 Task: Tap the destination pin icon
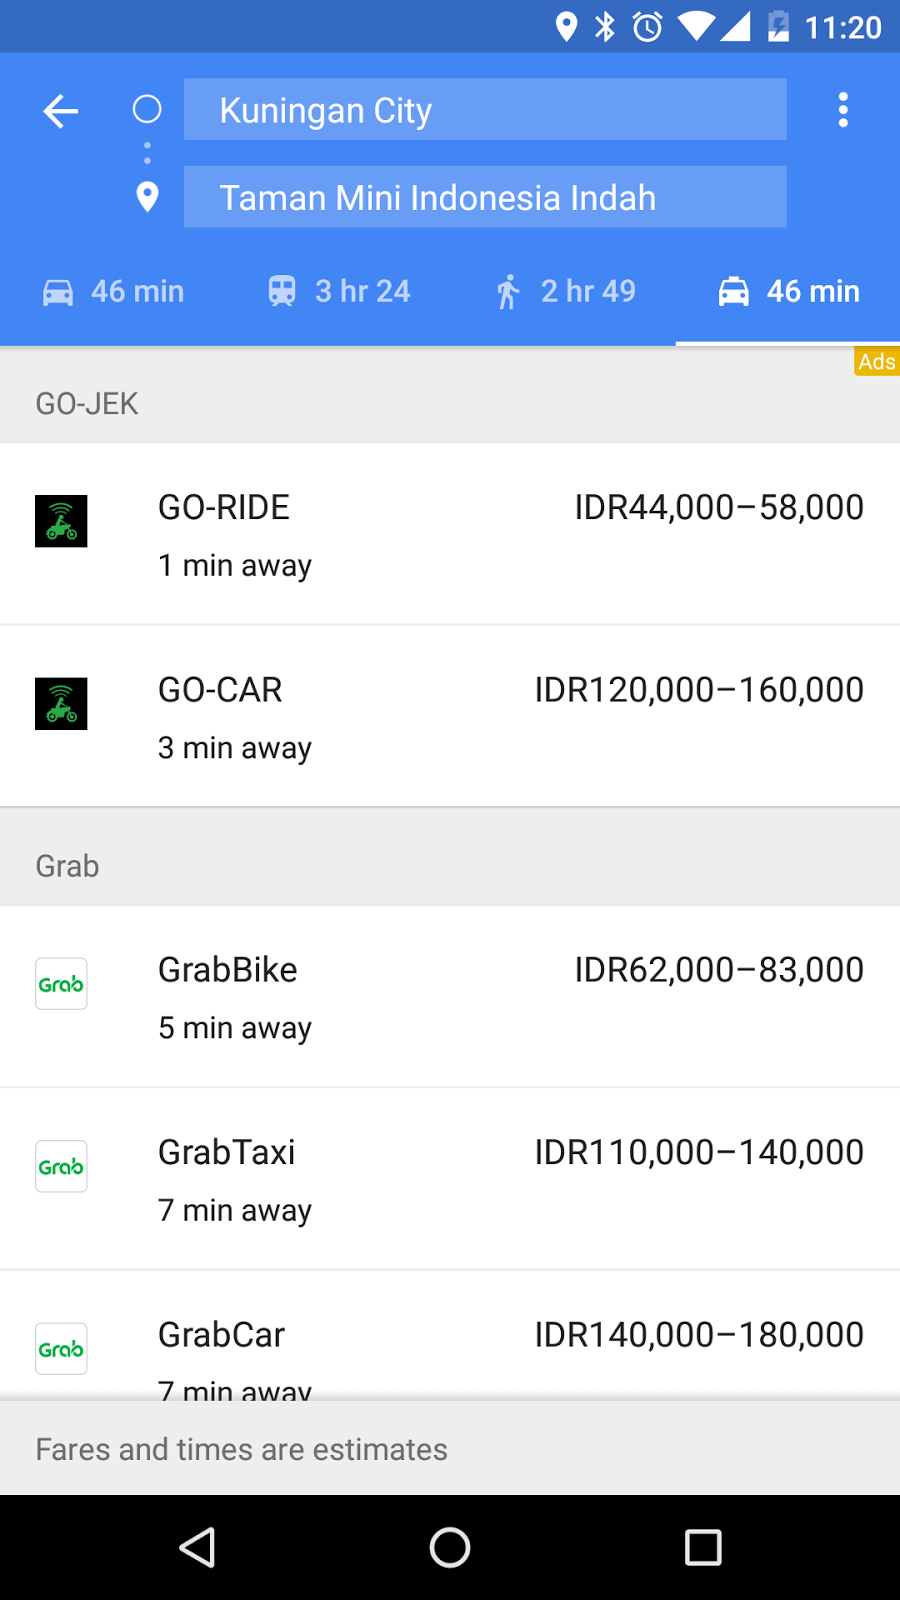point(147,197)
